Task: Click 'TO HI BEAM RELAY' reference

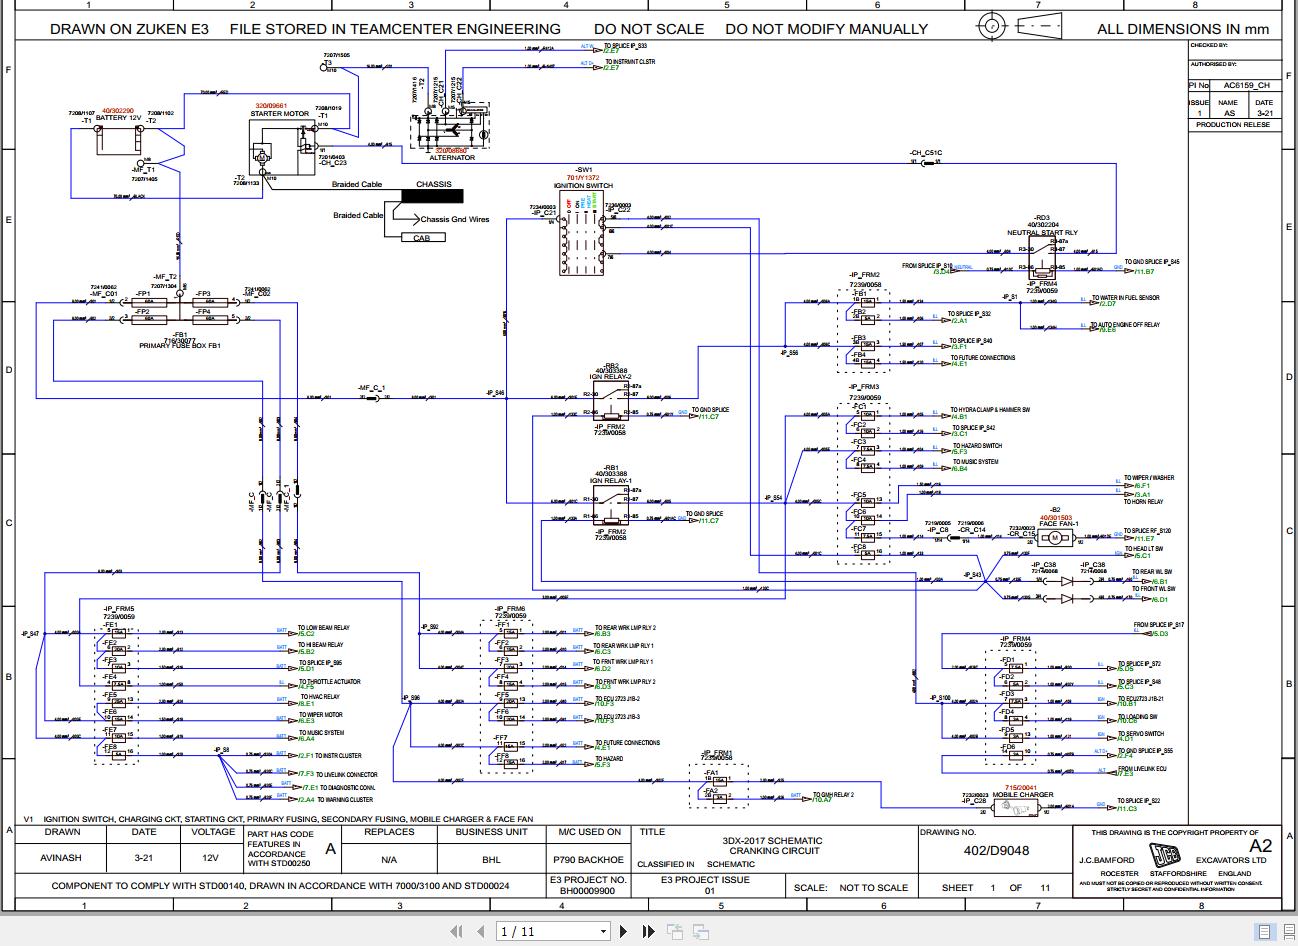Action: (x=321, y=645)
